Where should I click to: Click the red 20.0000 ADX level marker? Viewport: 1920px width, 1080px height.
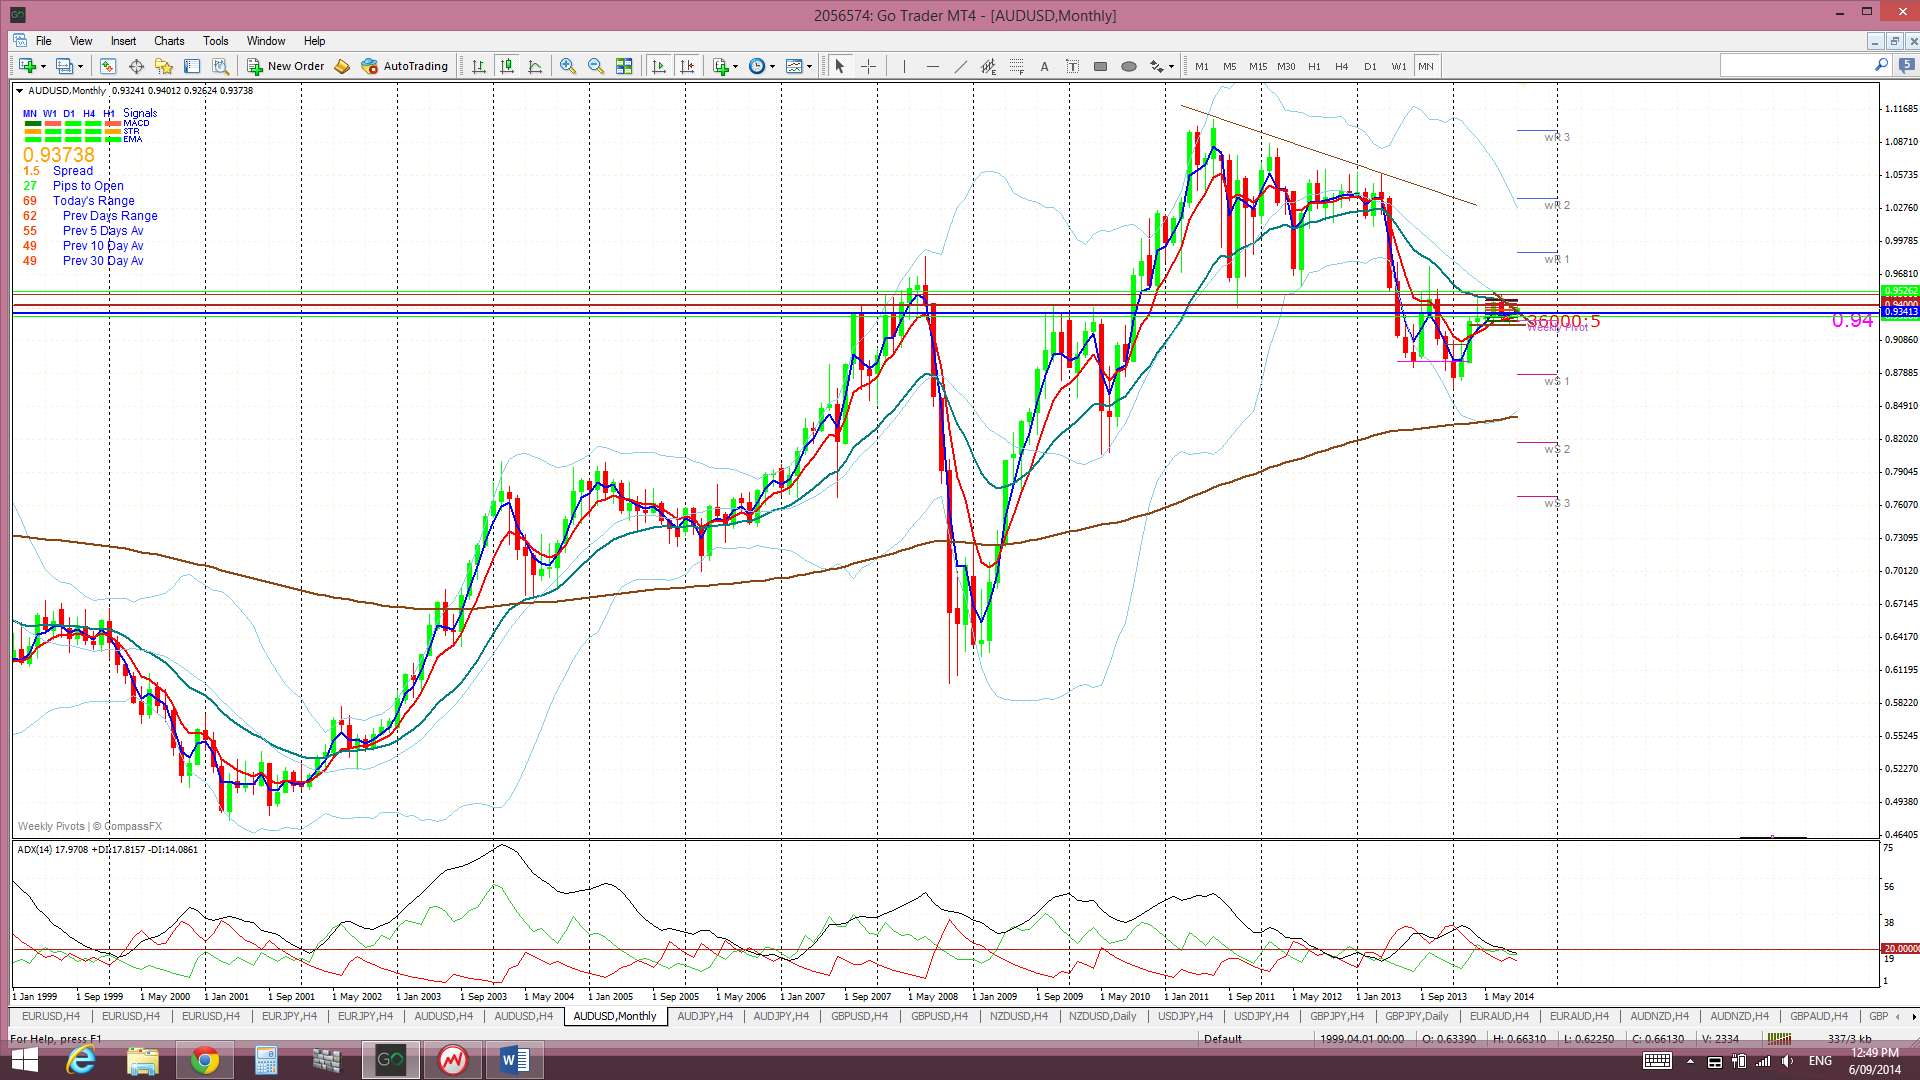tap(1900, 948)
